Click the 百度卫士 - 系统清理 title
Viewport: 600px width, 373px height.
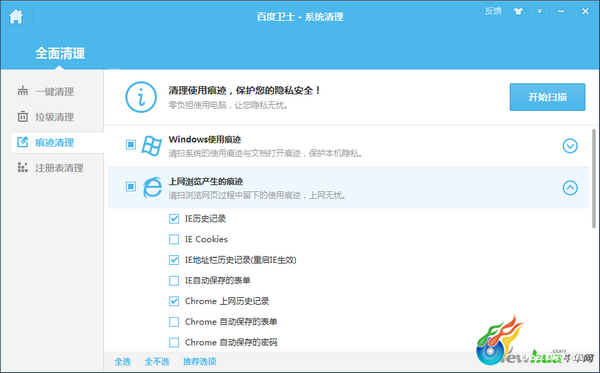[x=300, y=17]
